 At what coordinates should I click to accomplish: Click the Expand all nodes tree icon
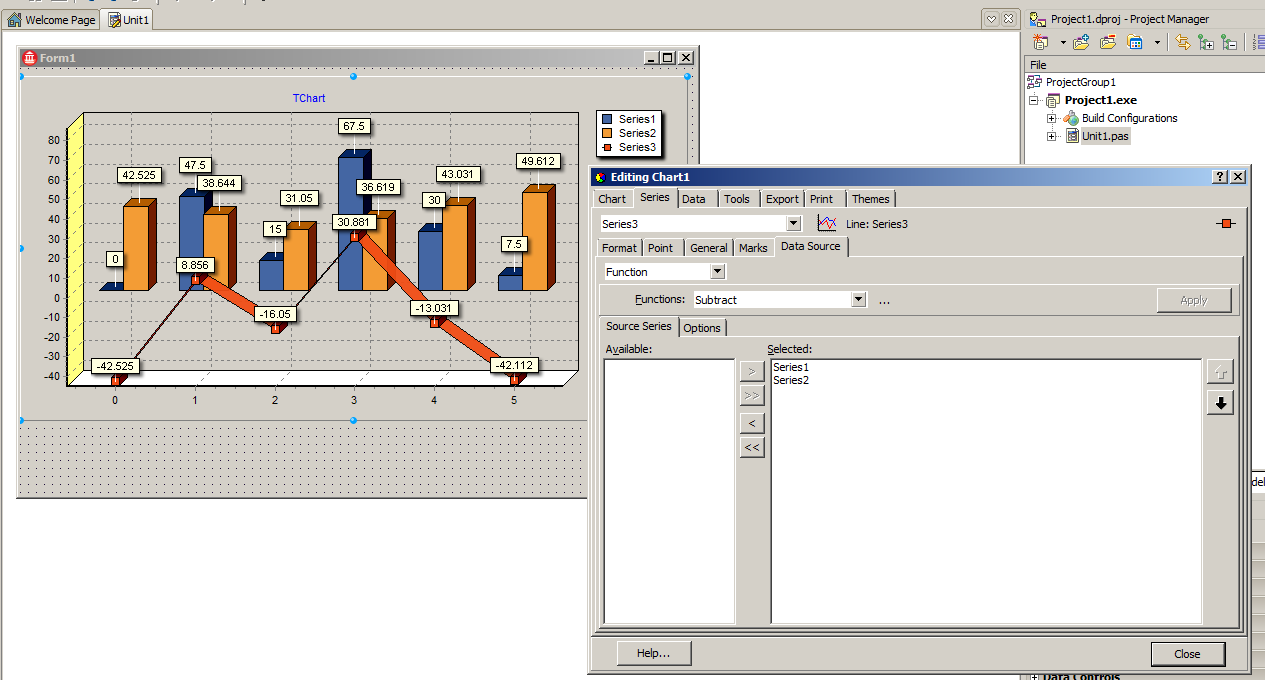point(1206,42)
